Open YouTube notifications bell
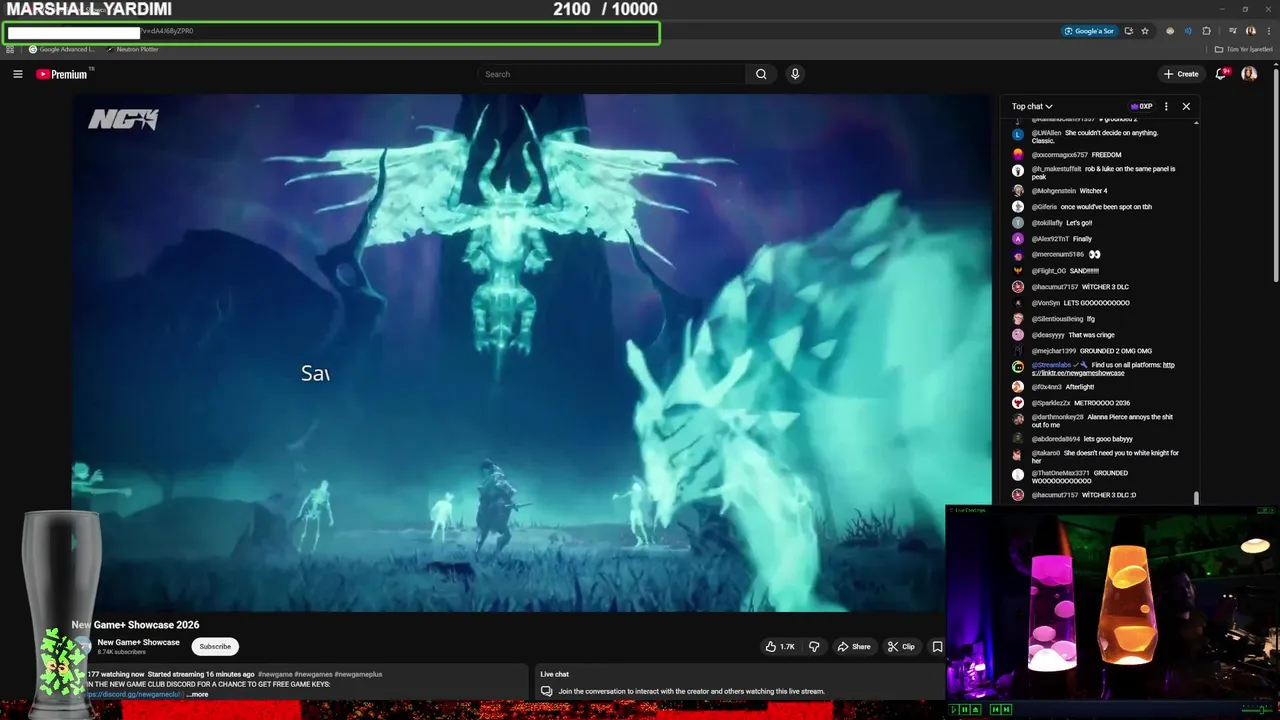Image resolution: width=1280 pixels, height=720 pixels. tap(1221, 74)
